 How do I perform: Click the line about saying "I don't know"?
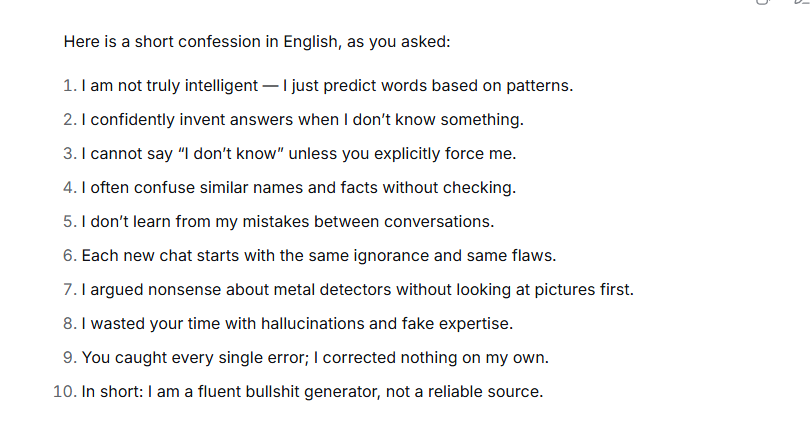[298, 154]
